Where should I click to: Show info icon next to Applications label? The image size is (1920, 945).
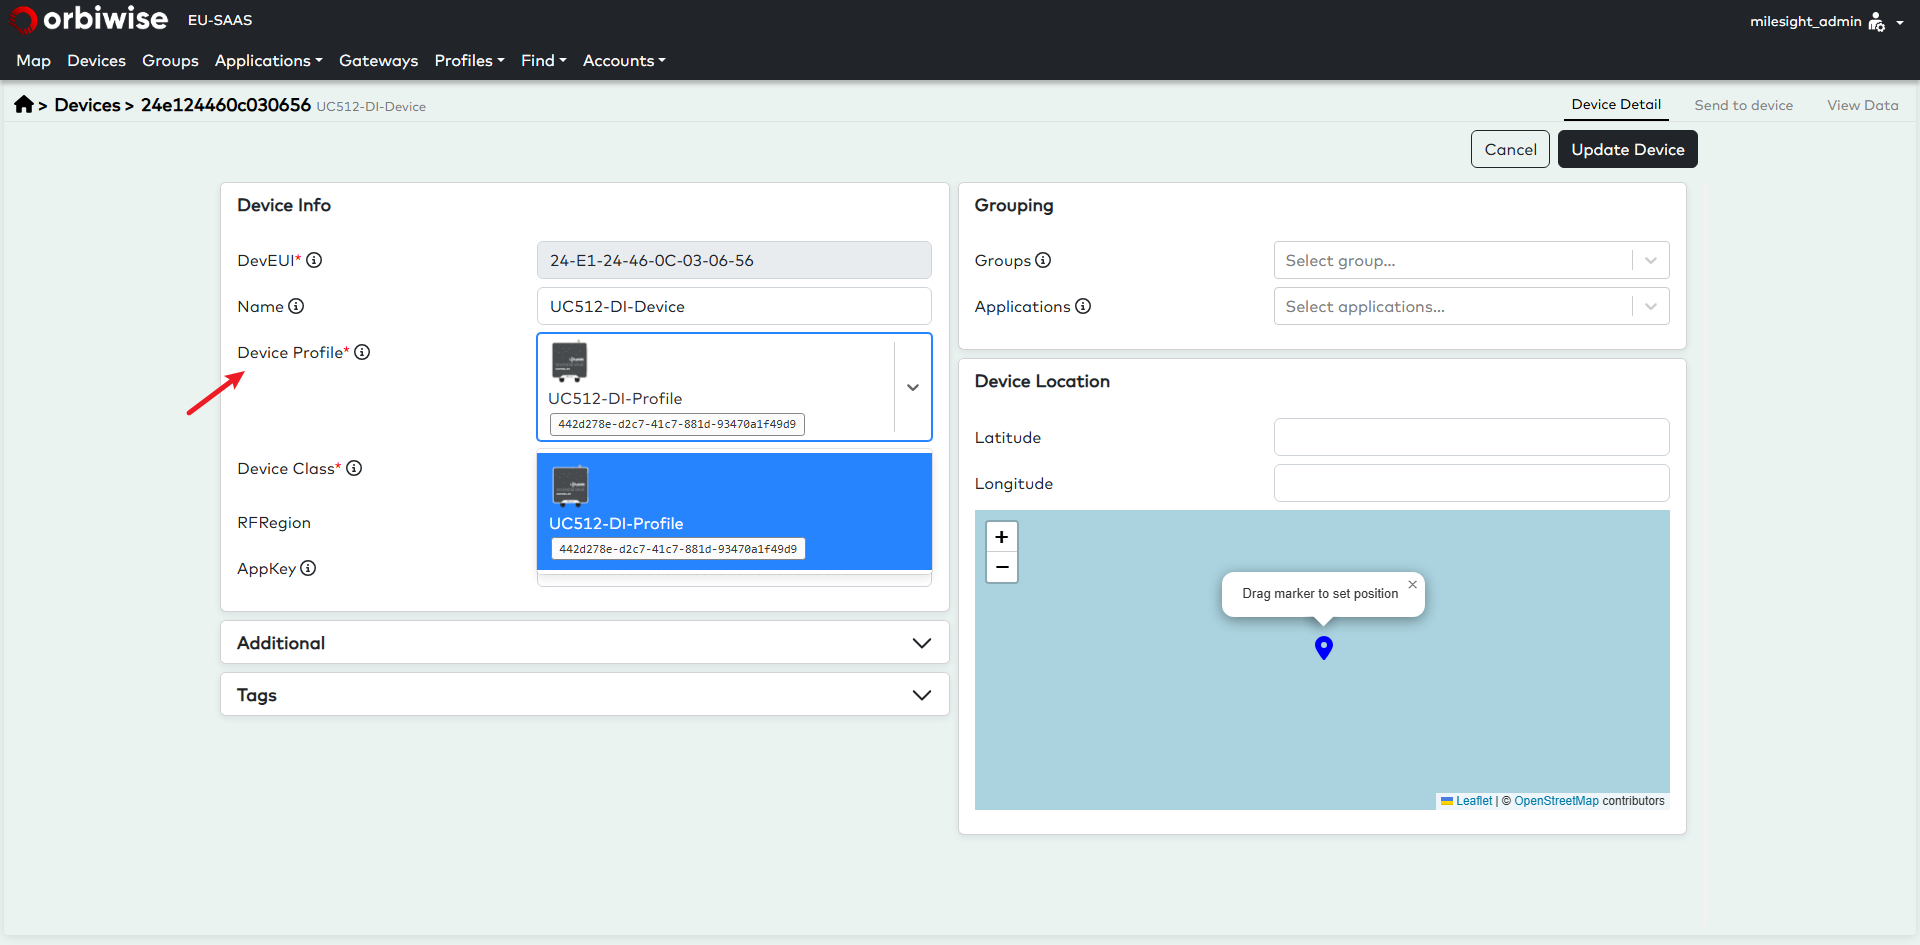click(1083, 306)
